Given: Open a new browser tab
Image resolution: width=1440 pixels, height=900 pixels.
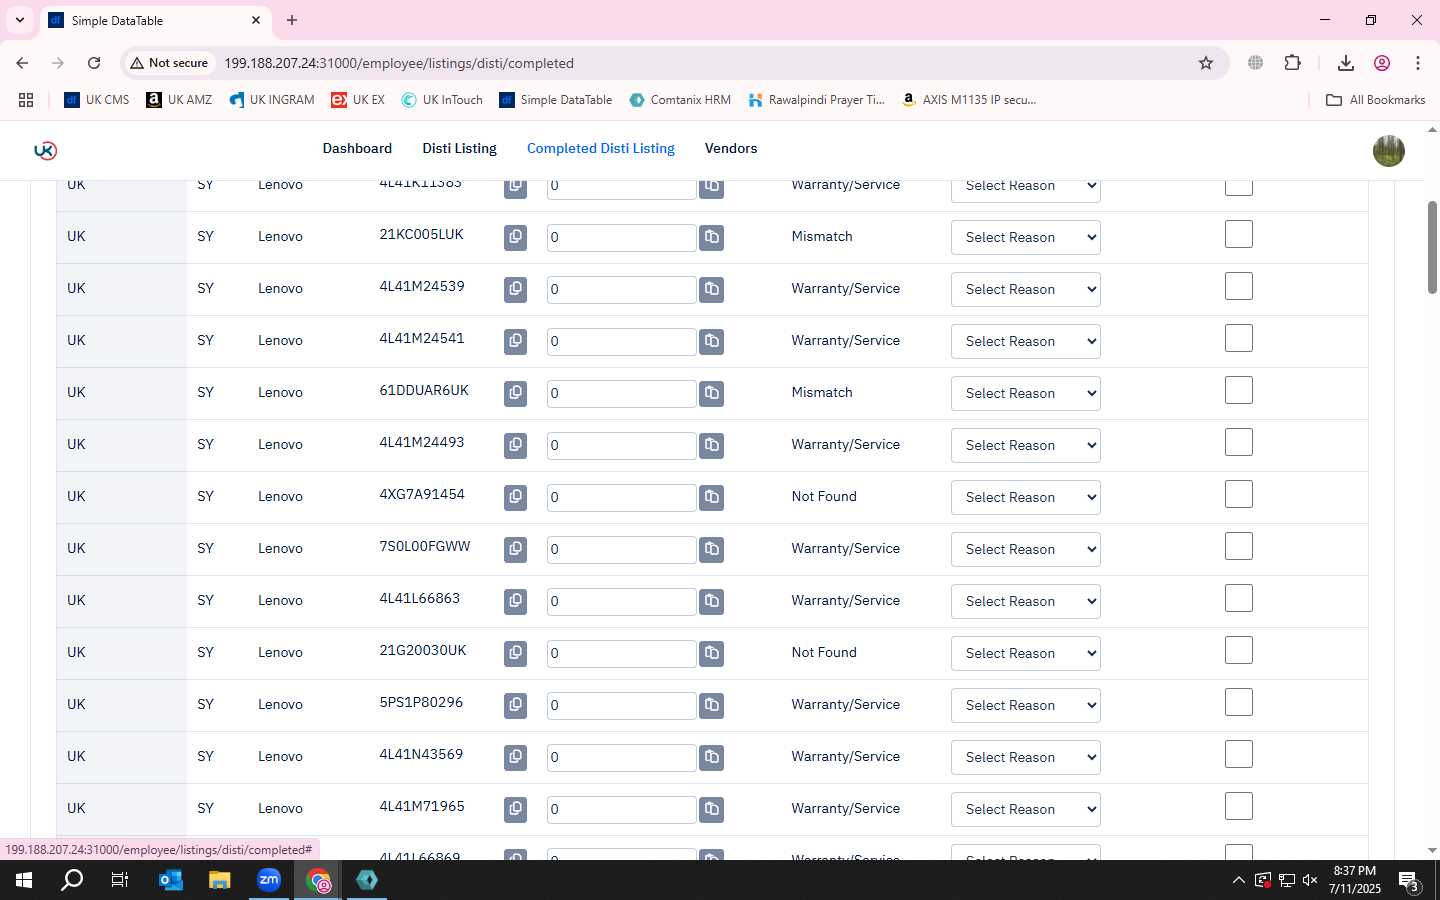Looking at the screenshot, I should pyautogui.click(x=292, y=20).
